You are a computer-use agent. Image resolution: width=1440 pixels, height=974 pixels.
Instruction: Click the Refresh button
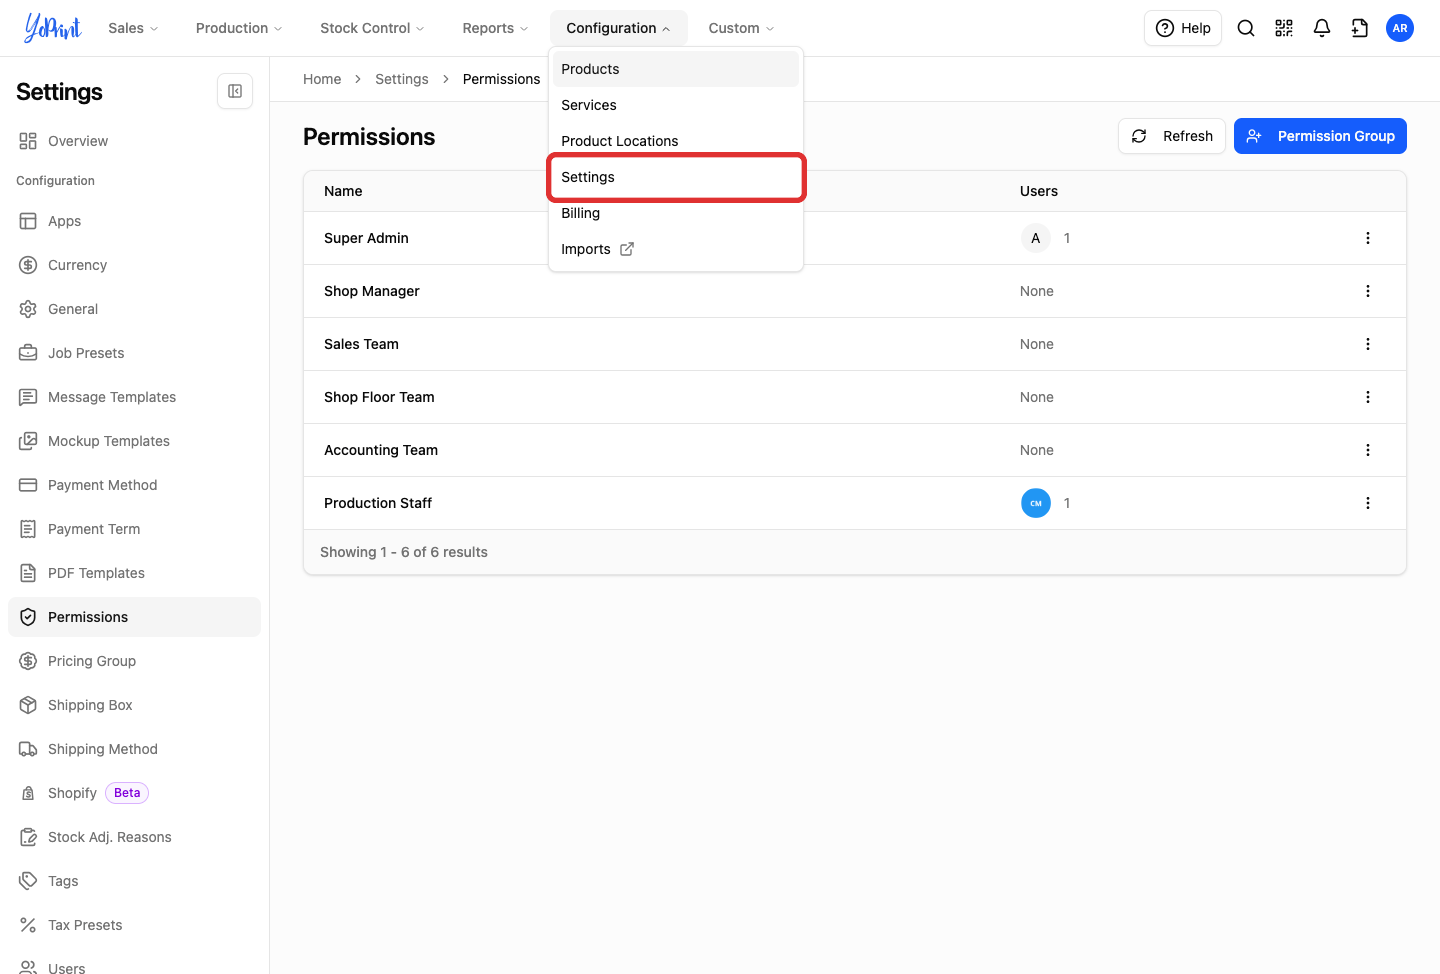coord(1172,136)
